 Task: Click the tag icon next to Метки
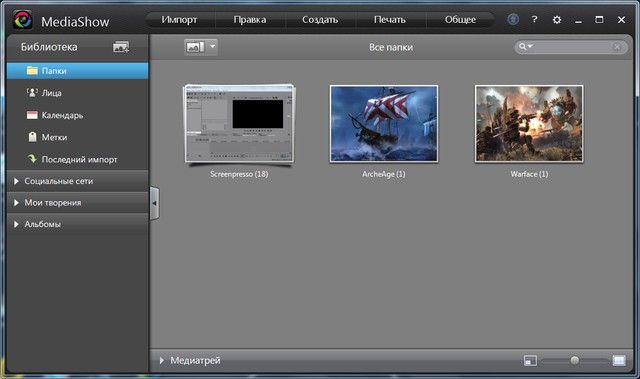point(33,137)
